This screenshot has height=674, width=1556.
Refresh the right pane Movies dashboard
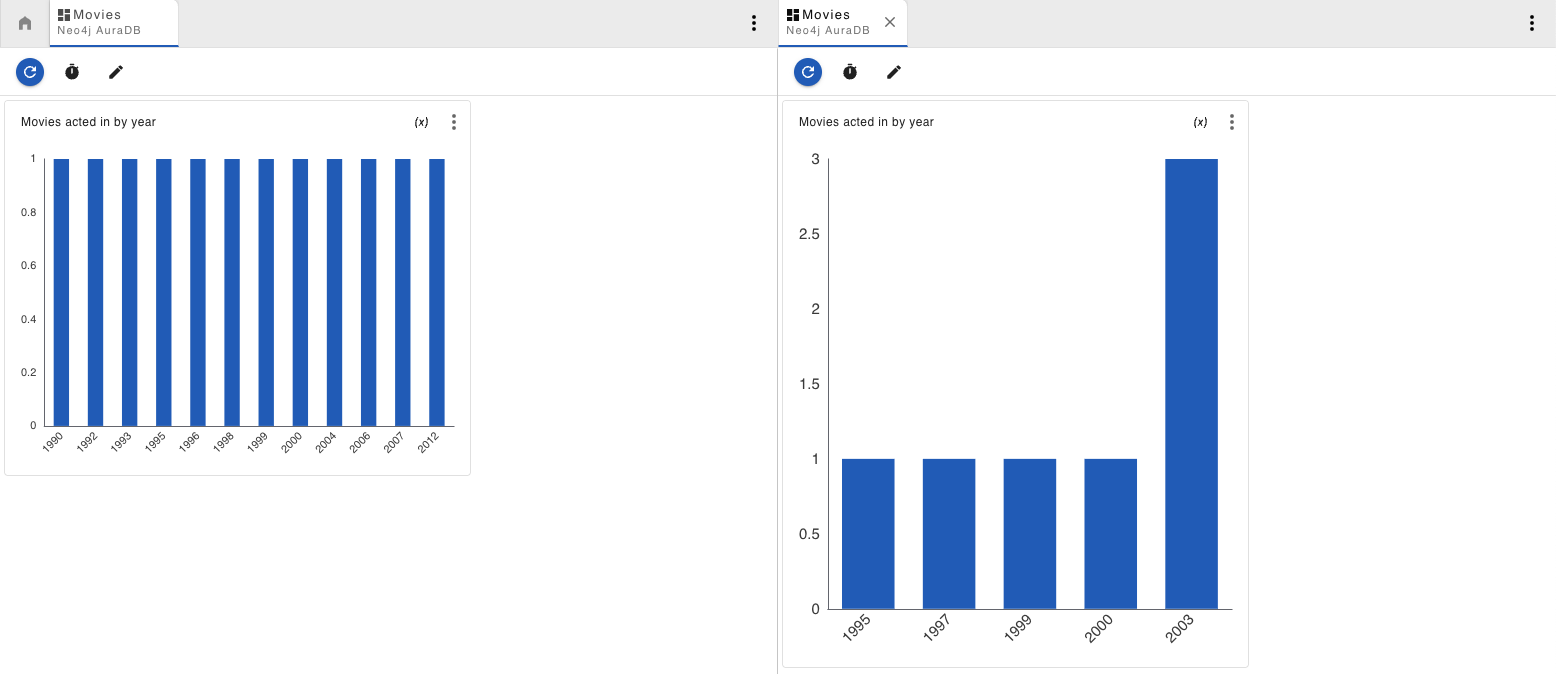point(808,72)
